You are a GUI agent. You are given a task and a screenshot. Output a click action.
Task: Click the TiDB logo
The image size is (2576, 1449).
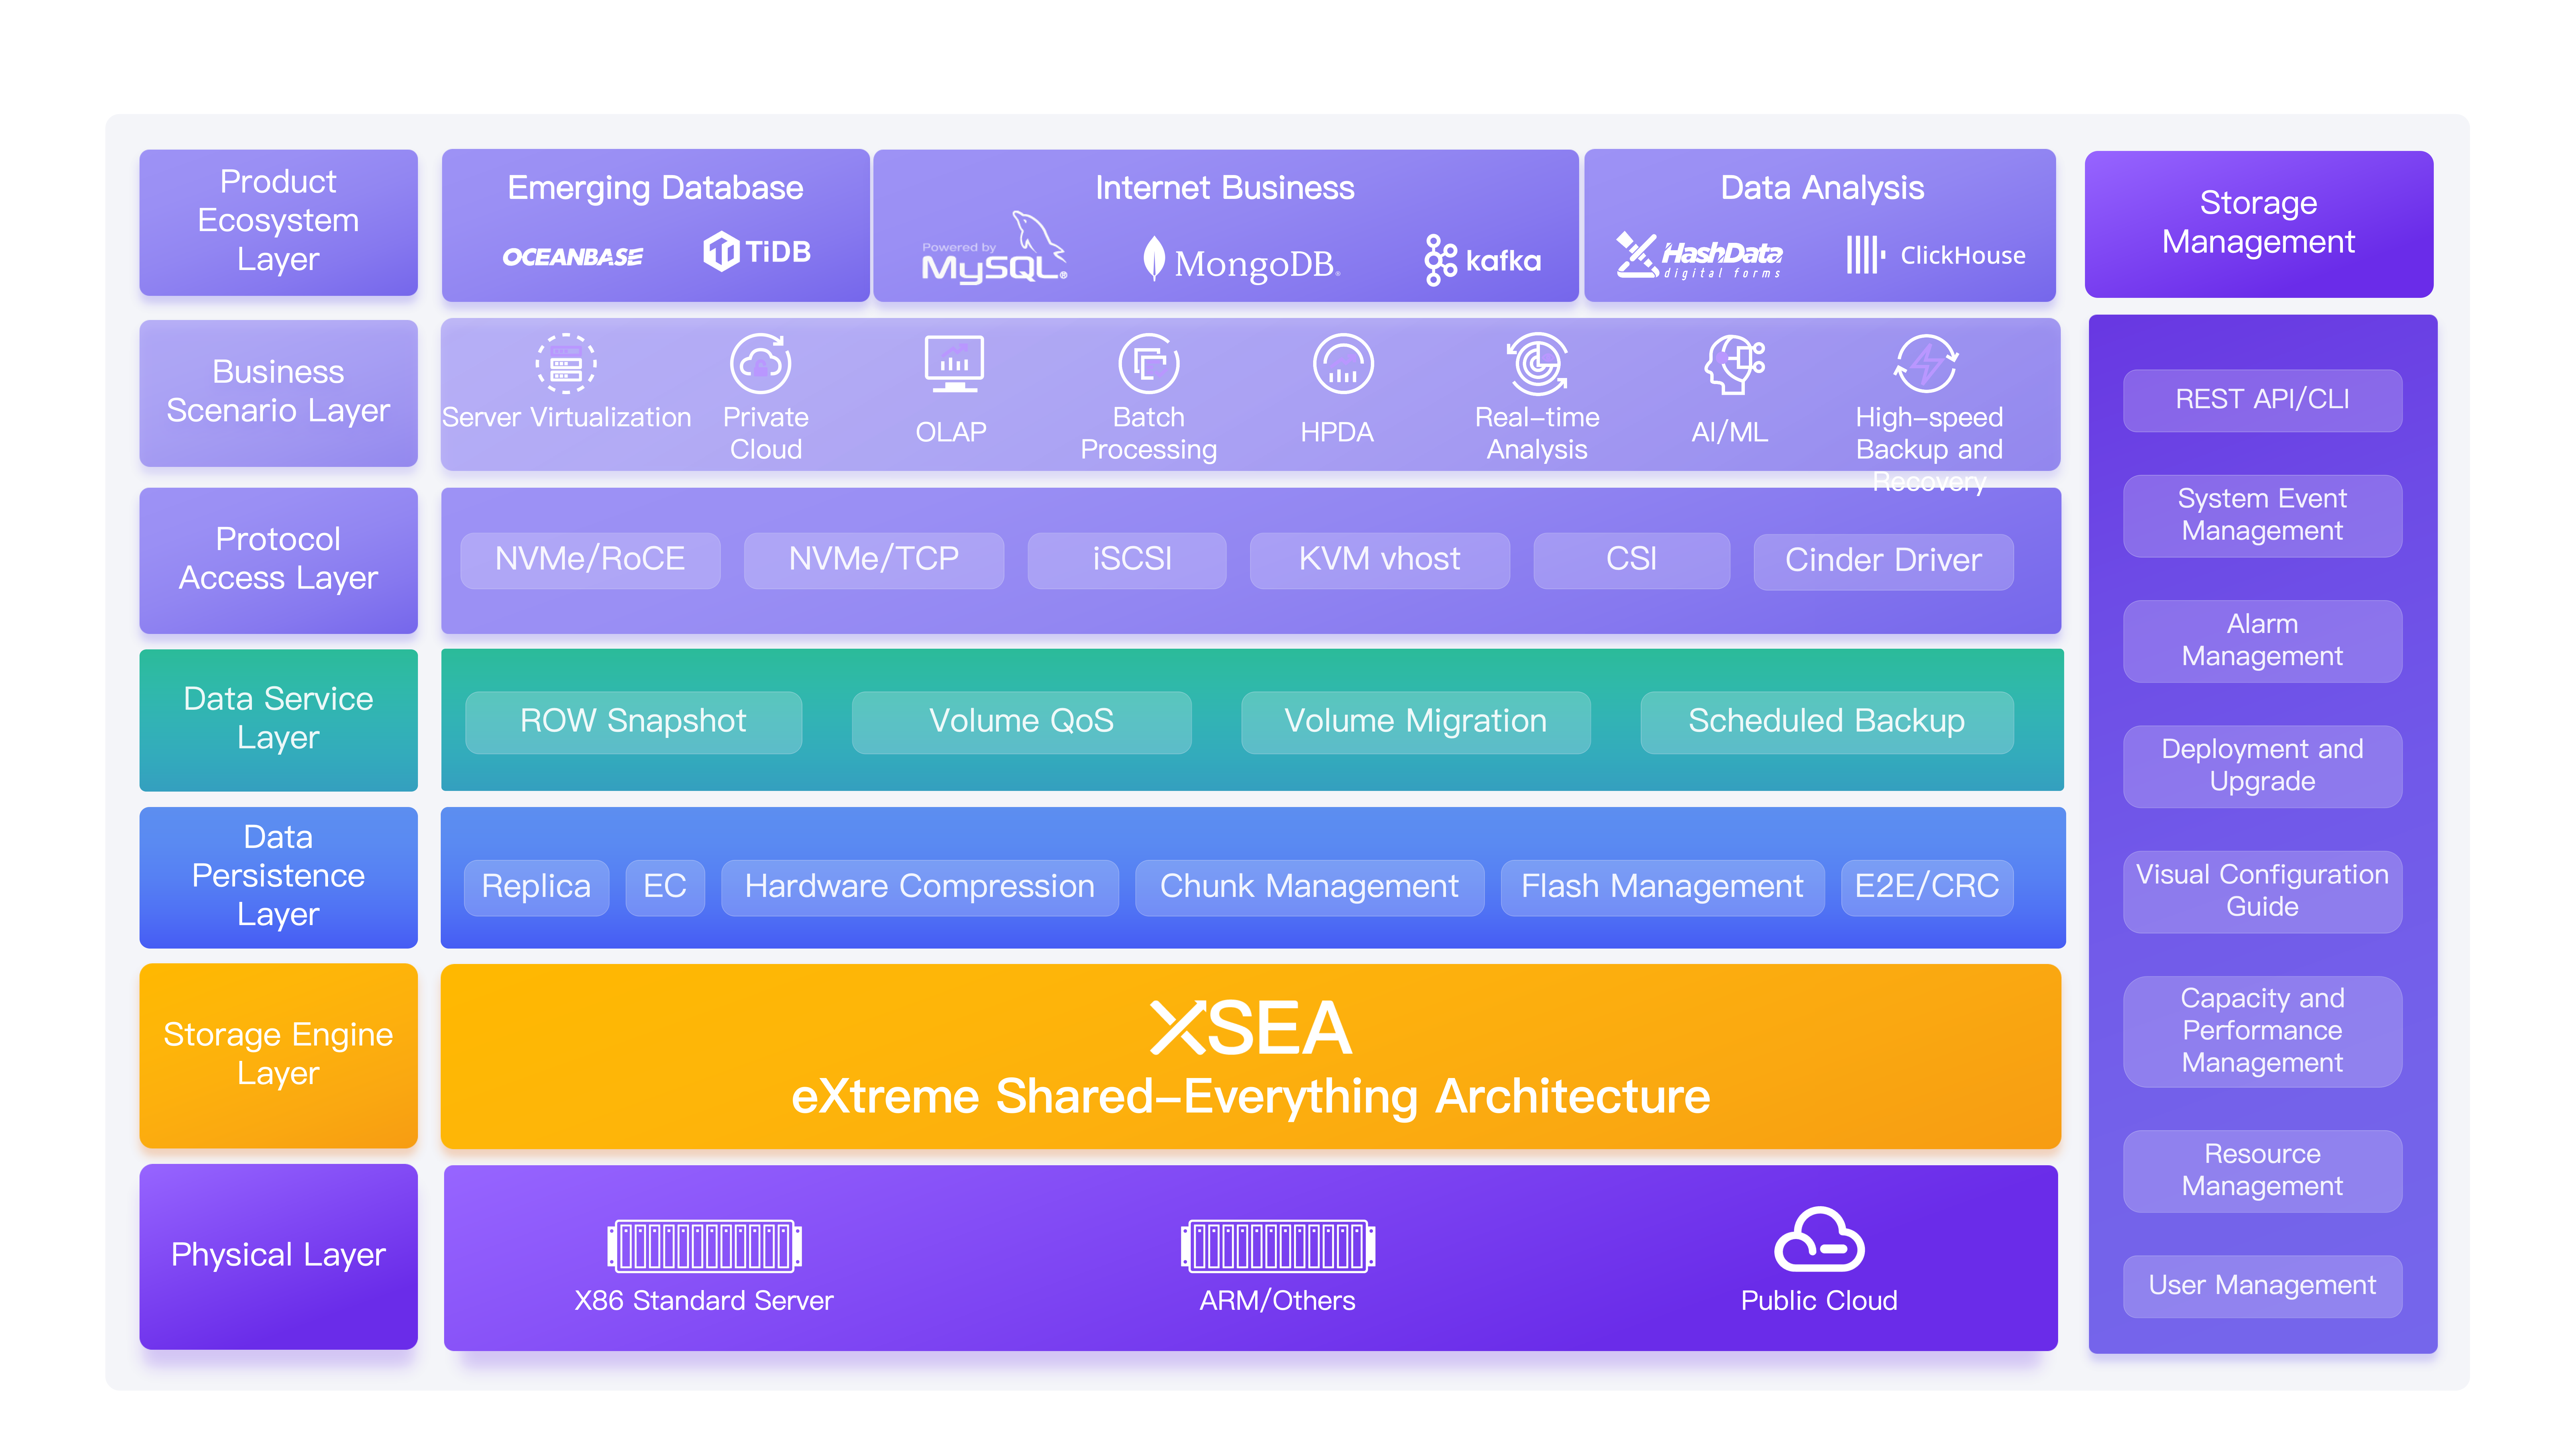757,251
